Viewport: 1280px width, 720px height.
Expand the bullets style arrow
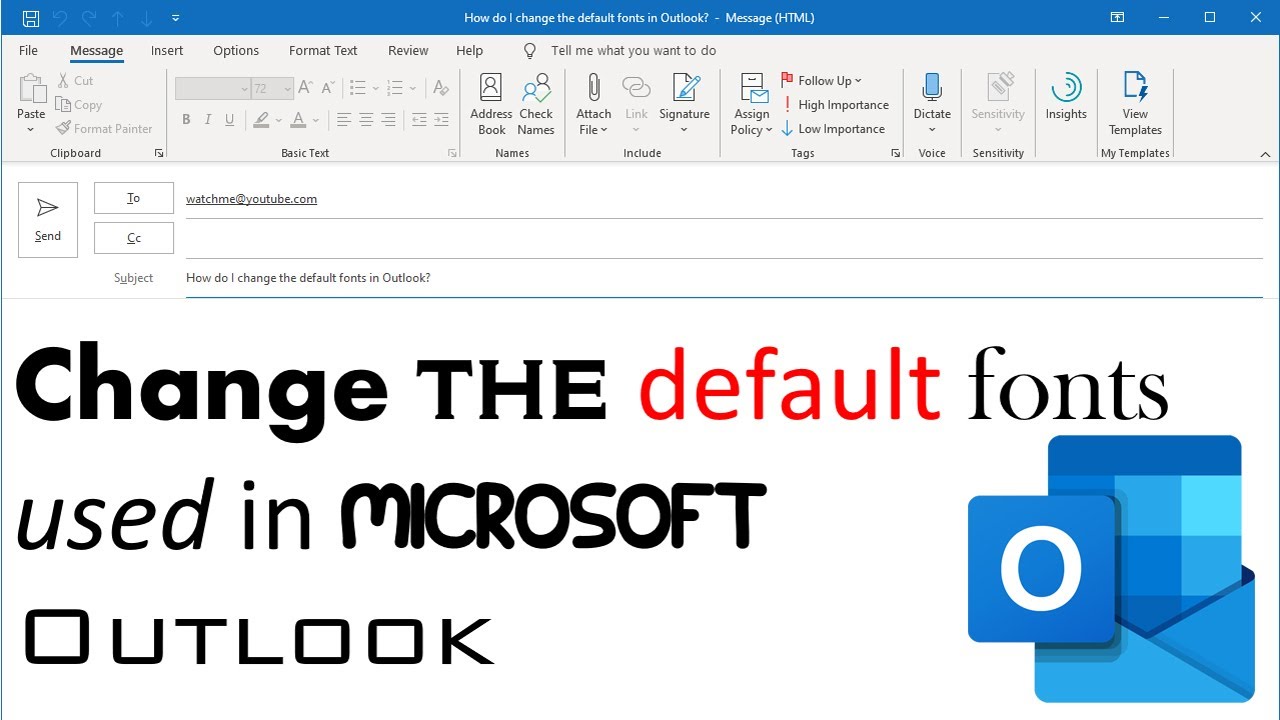[x=375, y=89]
